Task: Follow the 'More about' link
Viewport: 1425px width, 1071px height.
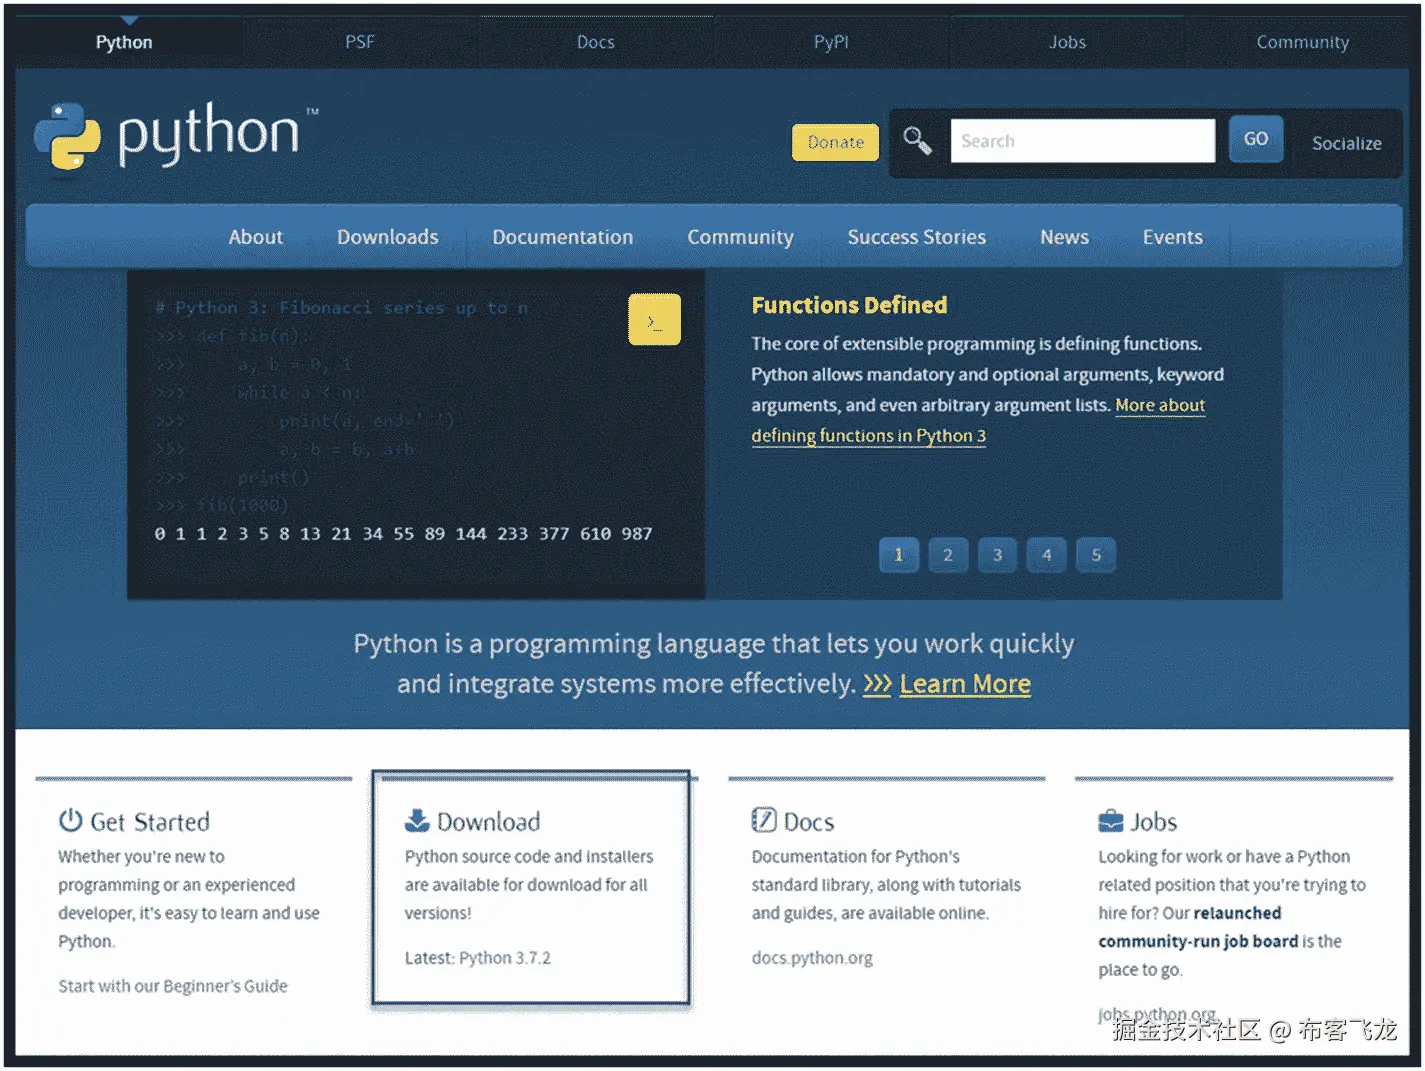Action: point(1160,405)
